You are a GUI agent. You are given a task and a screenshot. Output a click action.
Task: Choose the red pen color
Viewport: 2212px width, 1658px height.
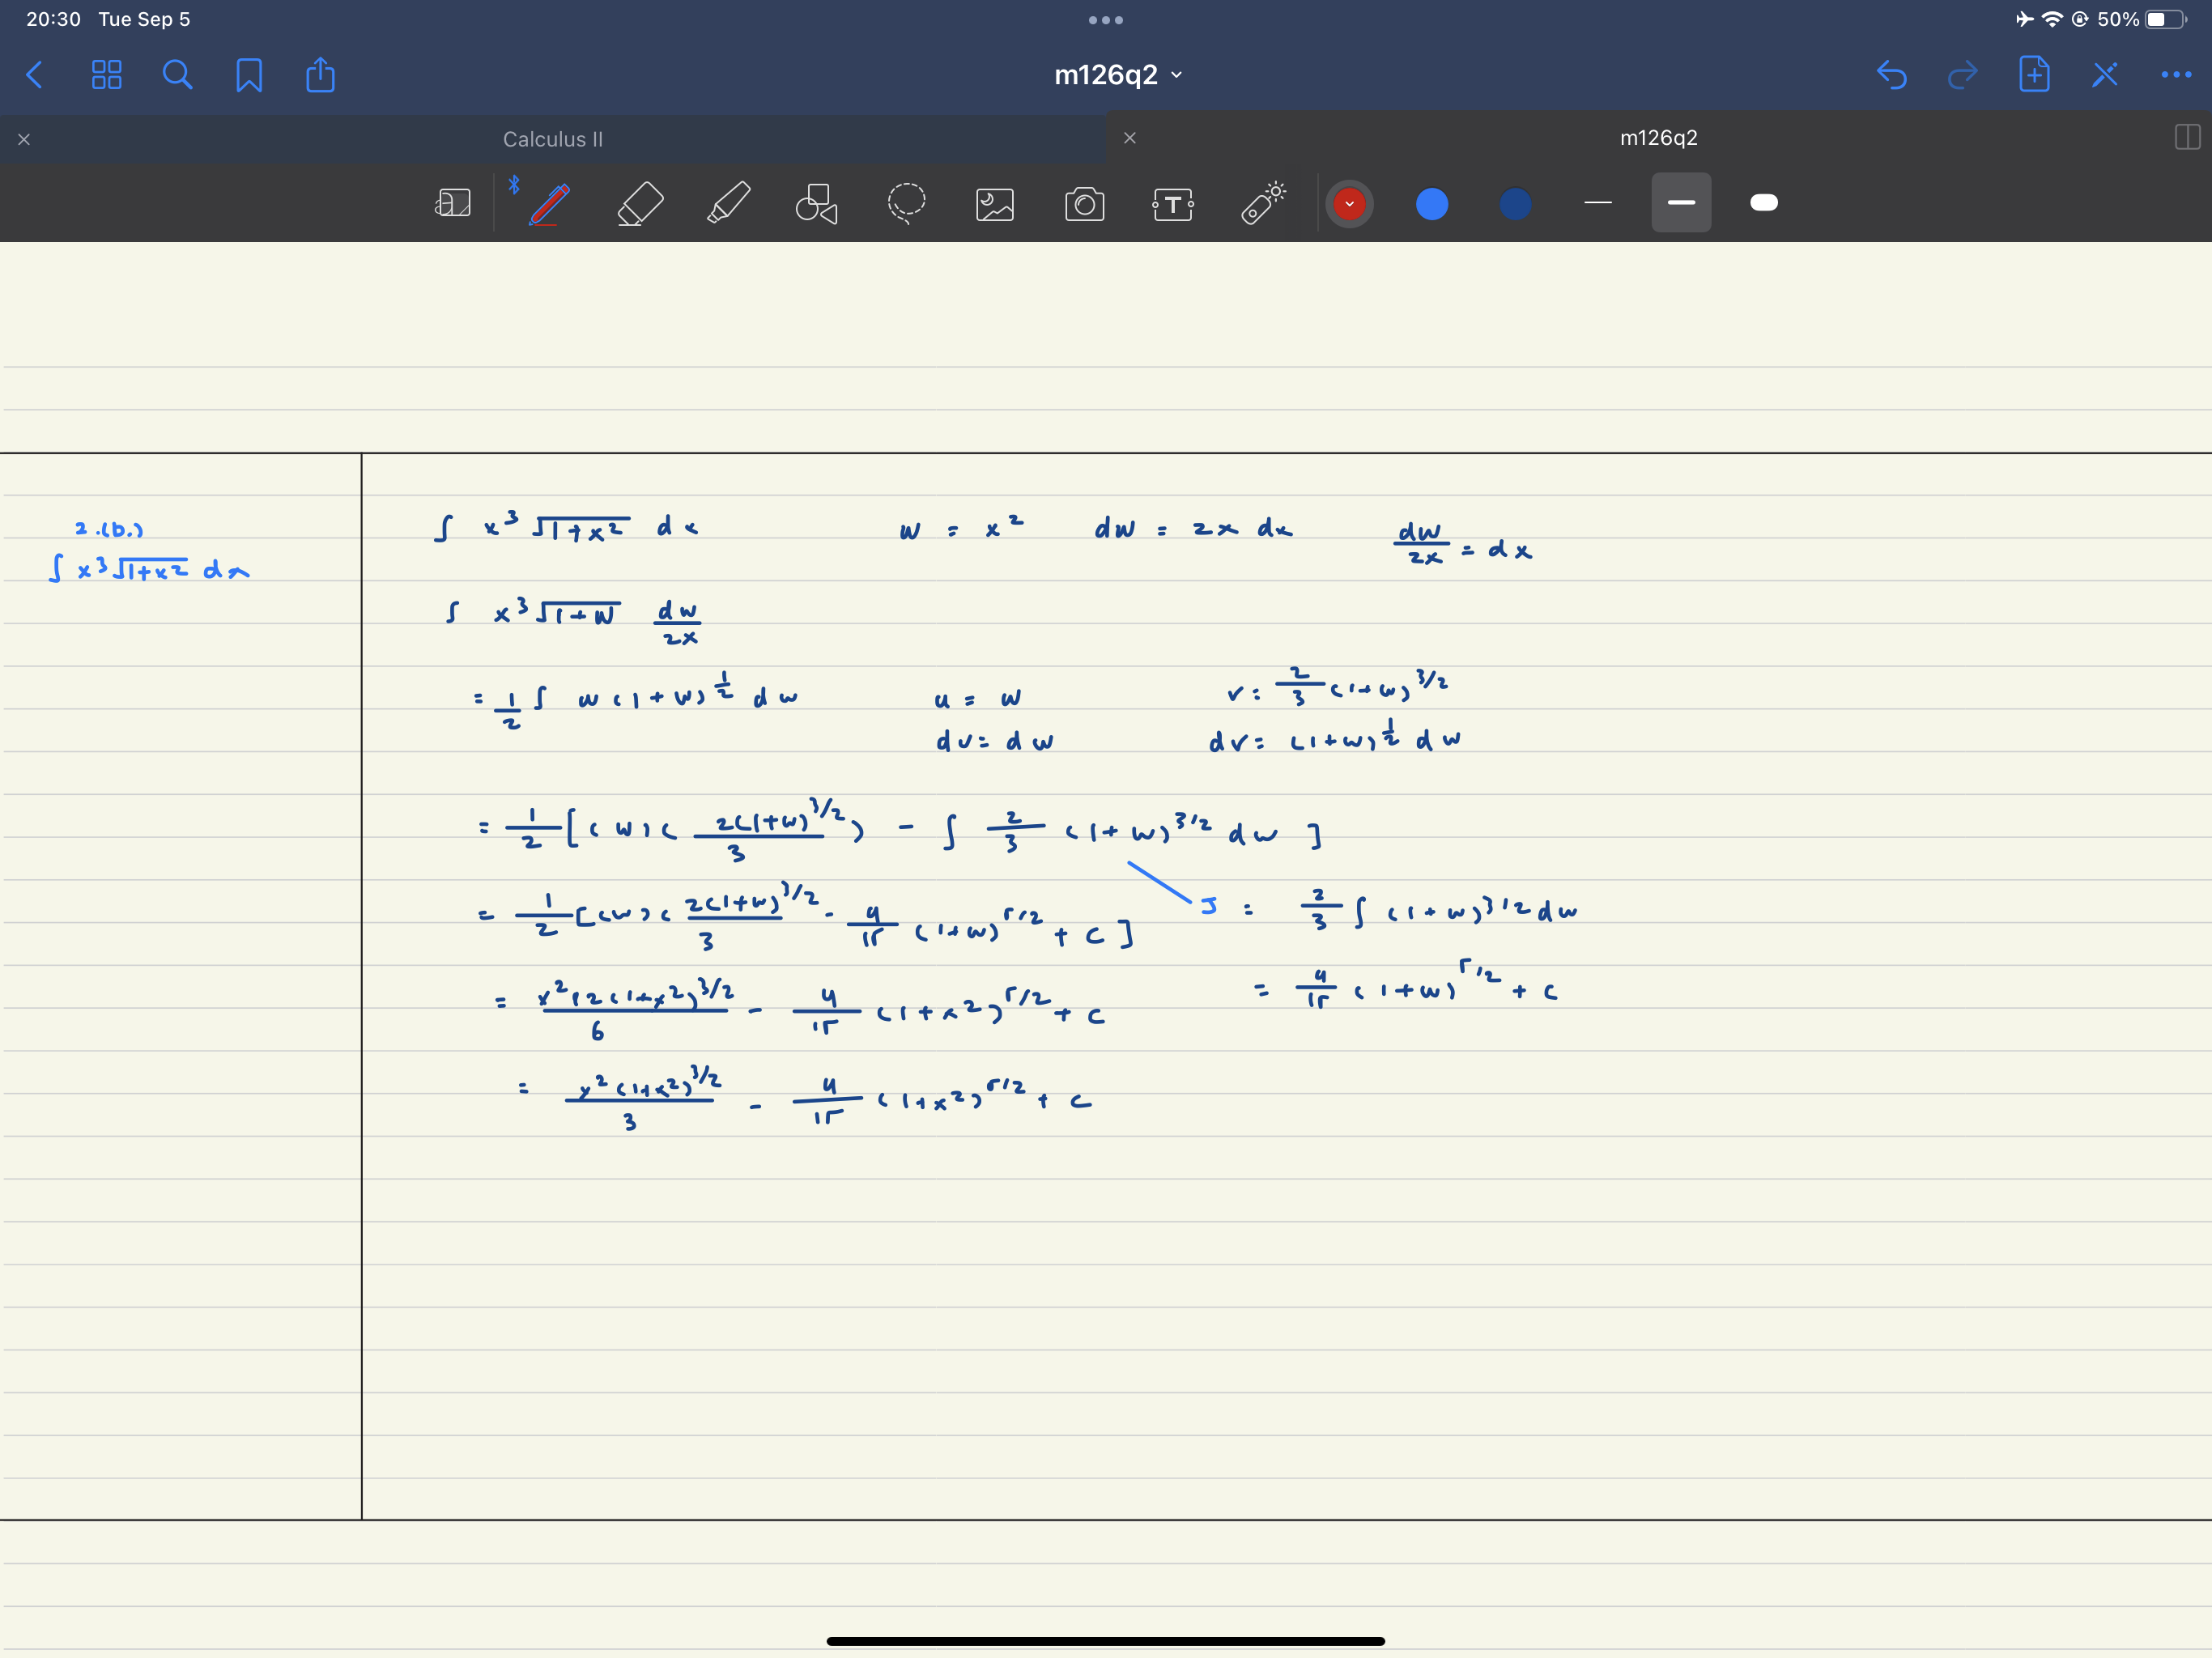coord(1349,204)
